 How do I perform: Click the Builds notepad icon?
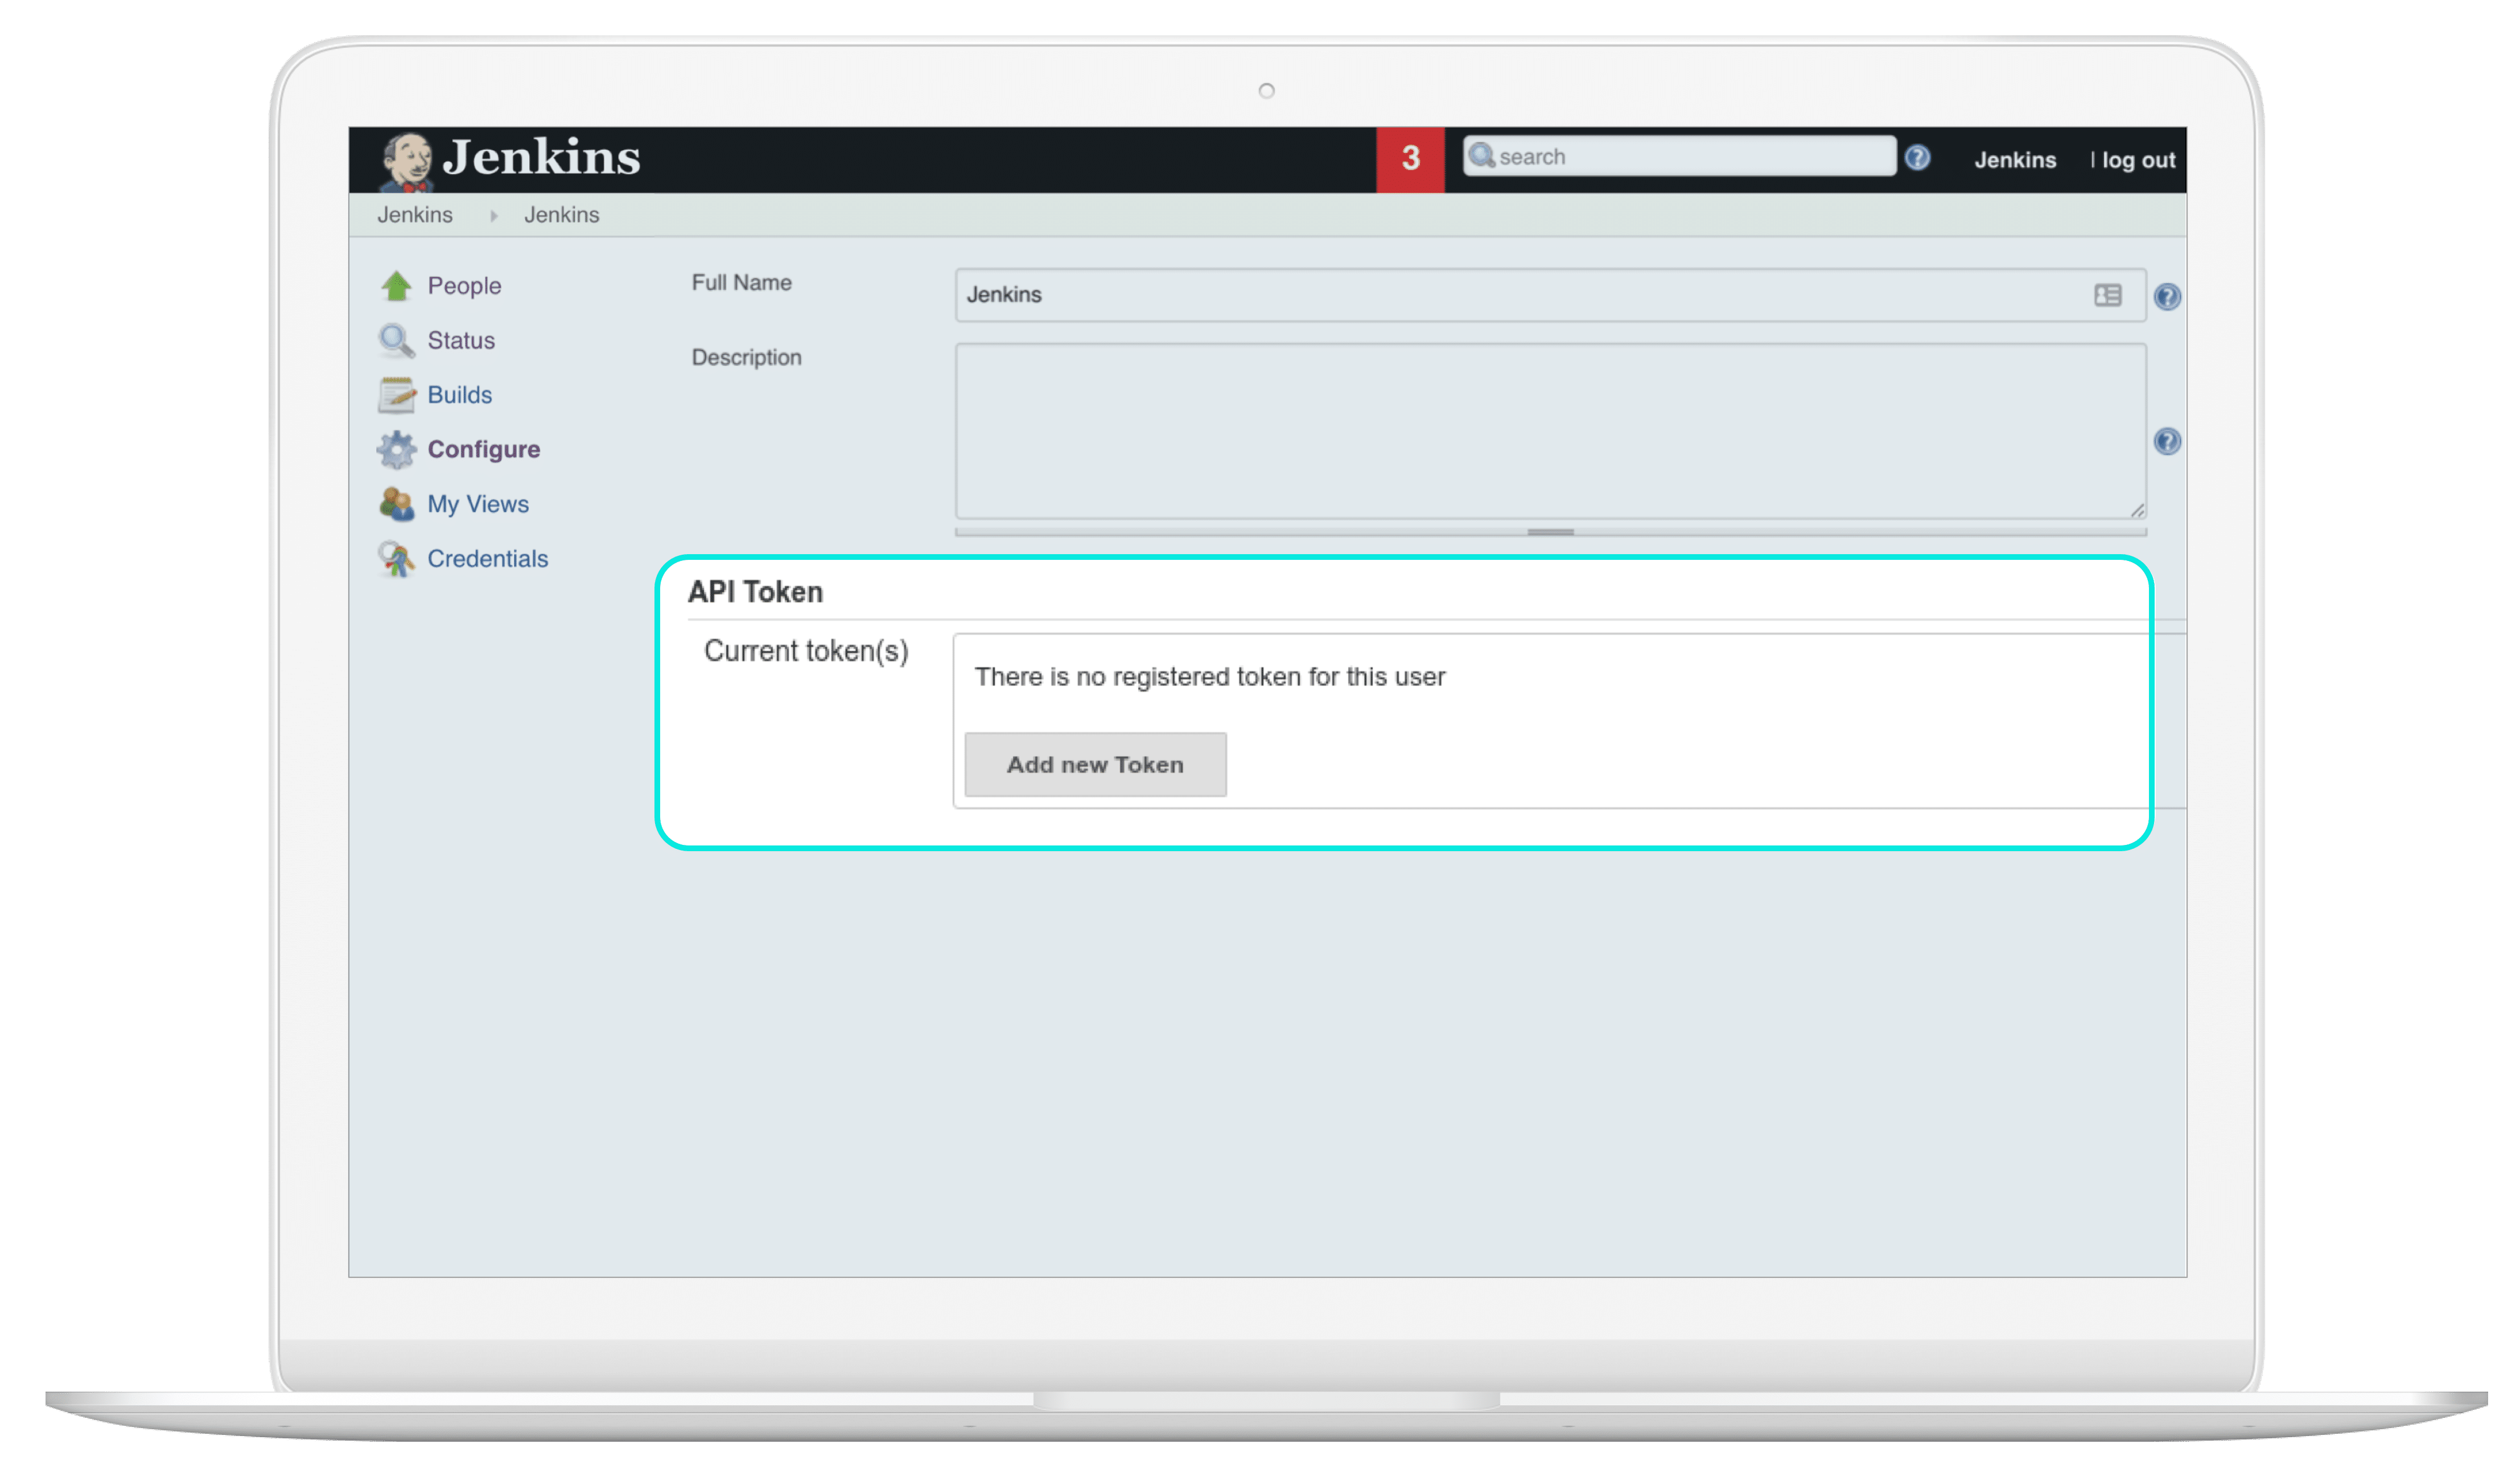tap(396, 394)
